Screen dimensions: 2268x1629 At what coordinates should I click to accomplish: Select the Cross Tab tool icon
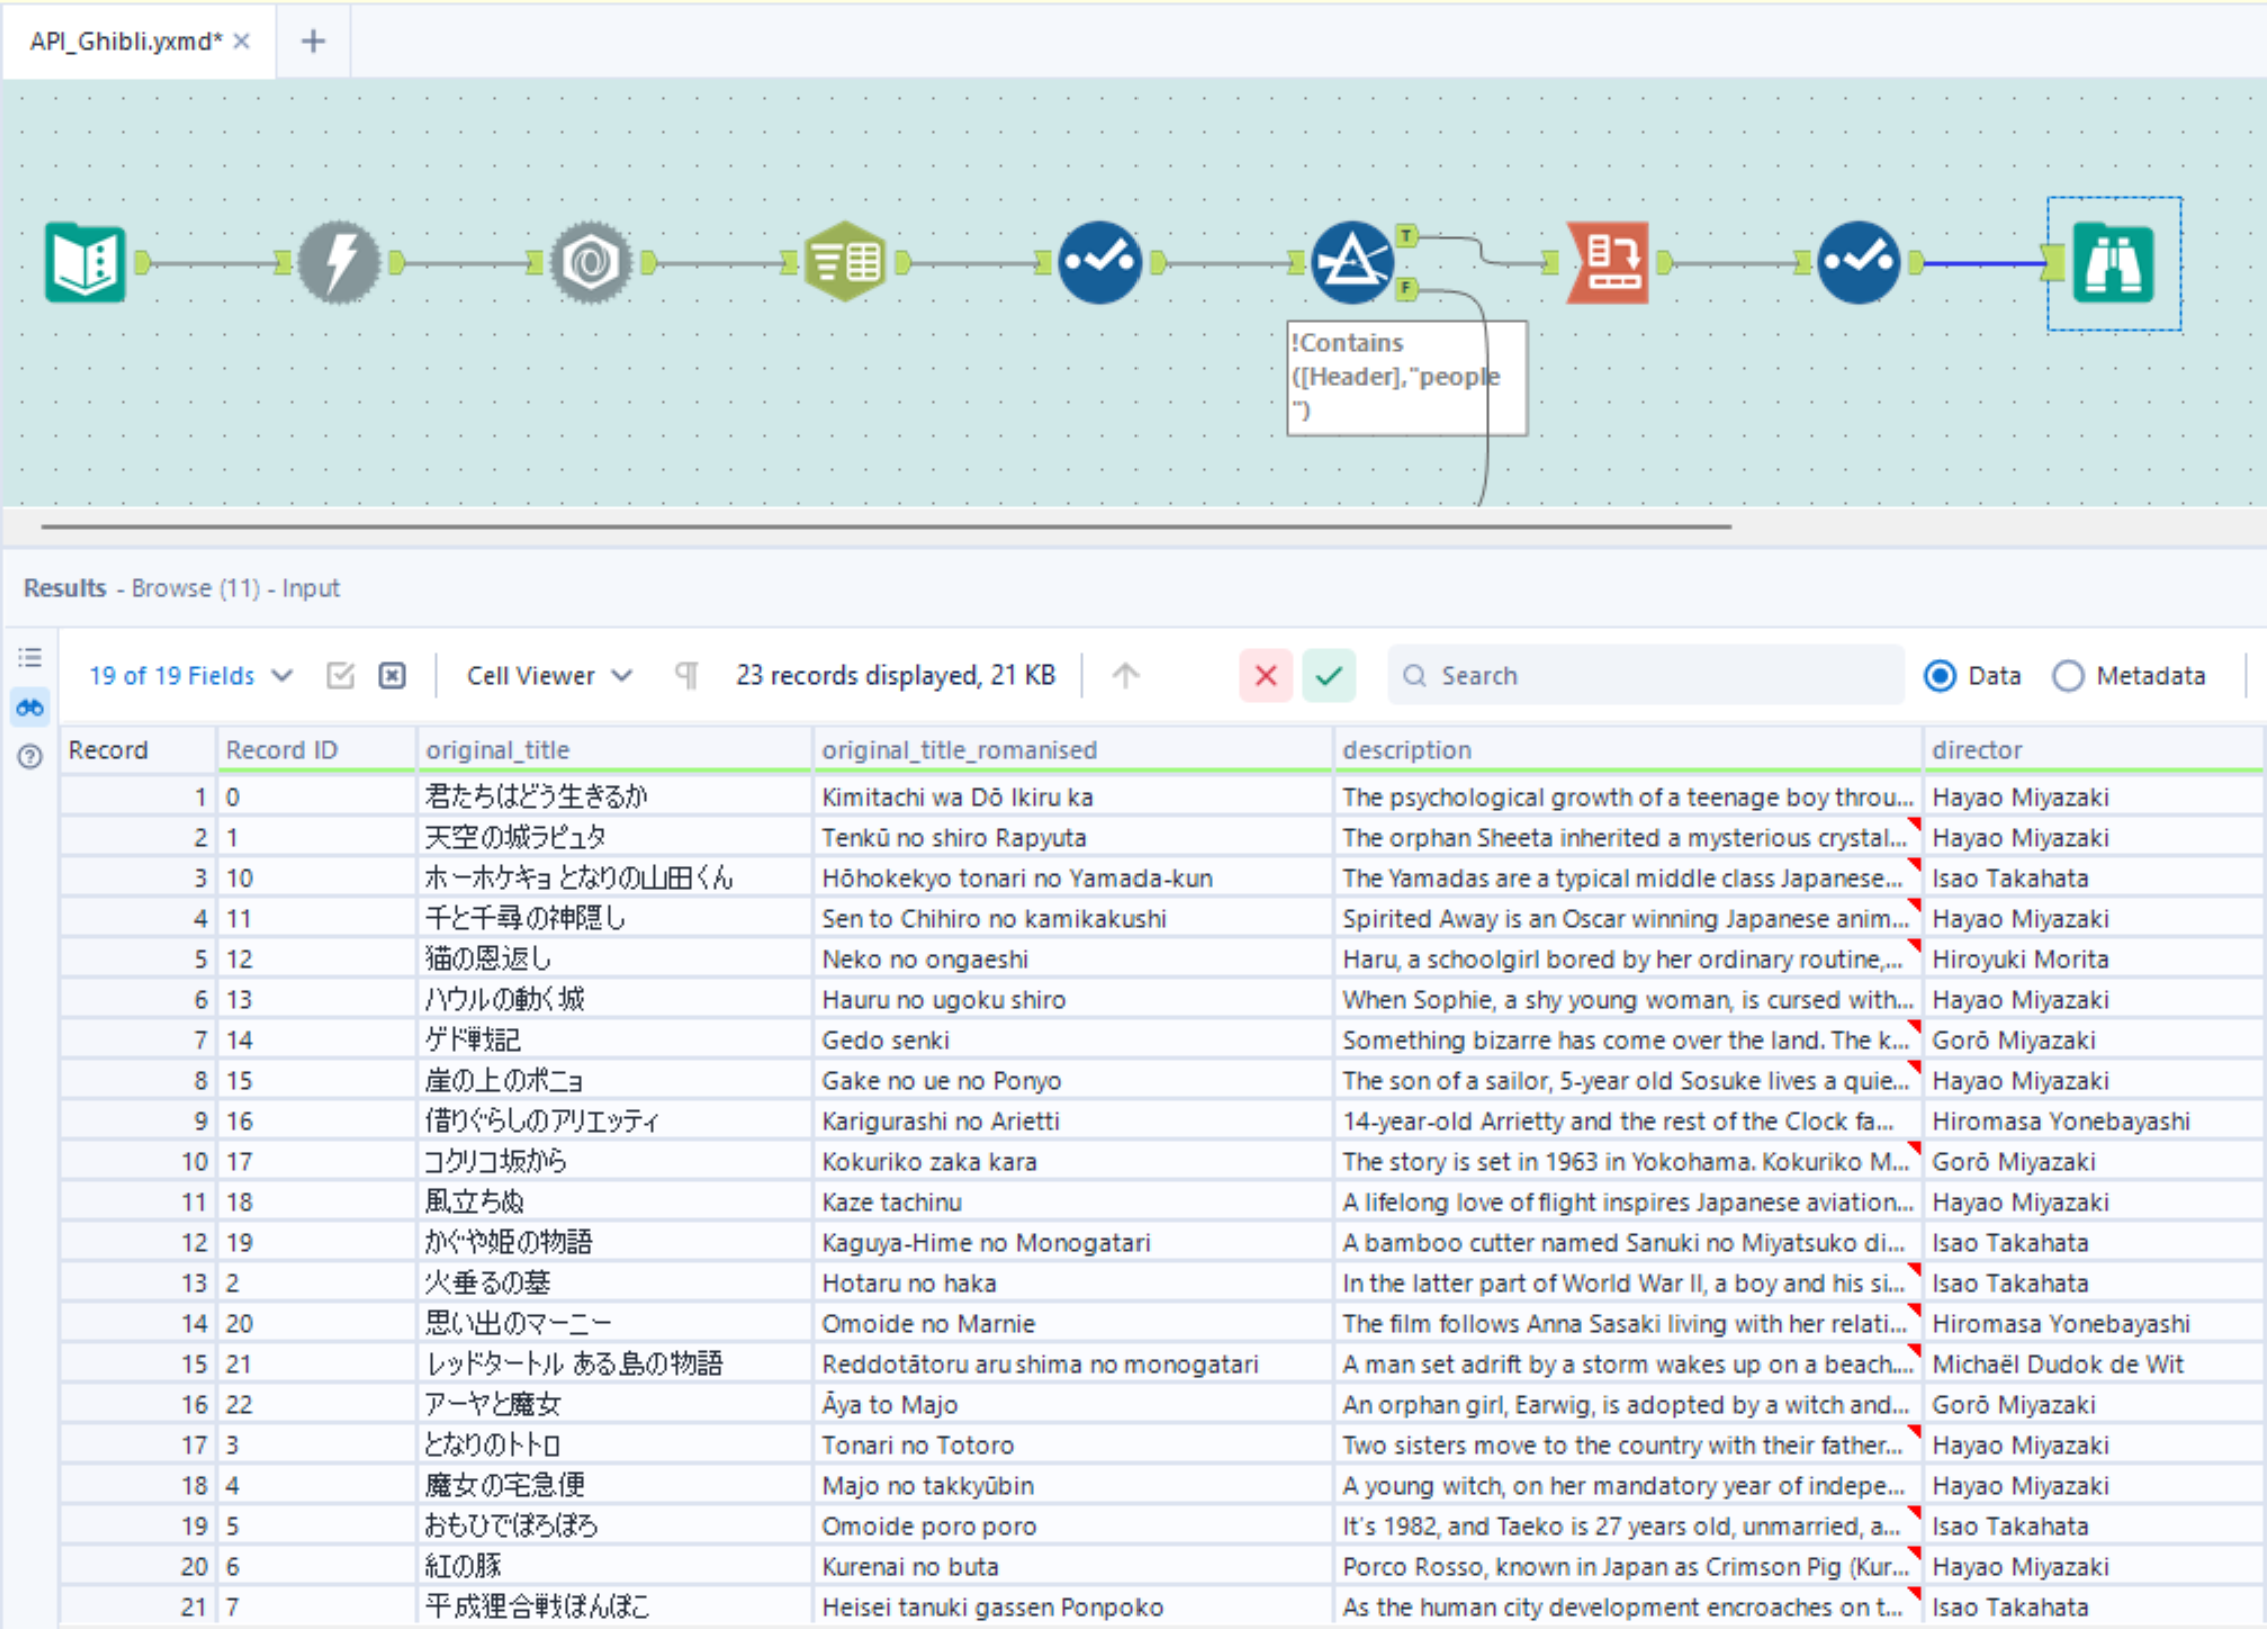tap(1607, 263)
